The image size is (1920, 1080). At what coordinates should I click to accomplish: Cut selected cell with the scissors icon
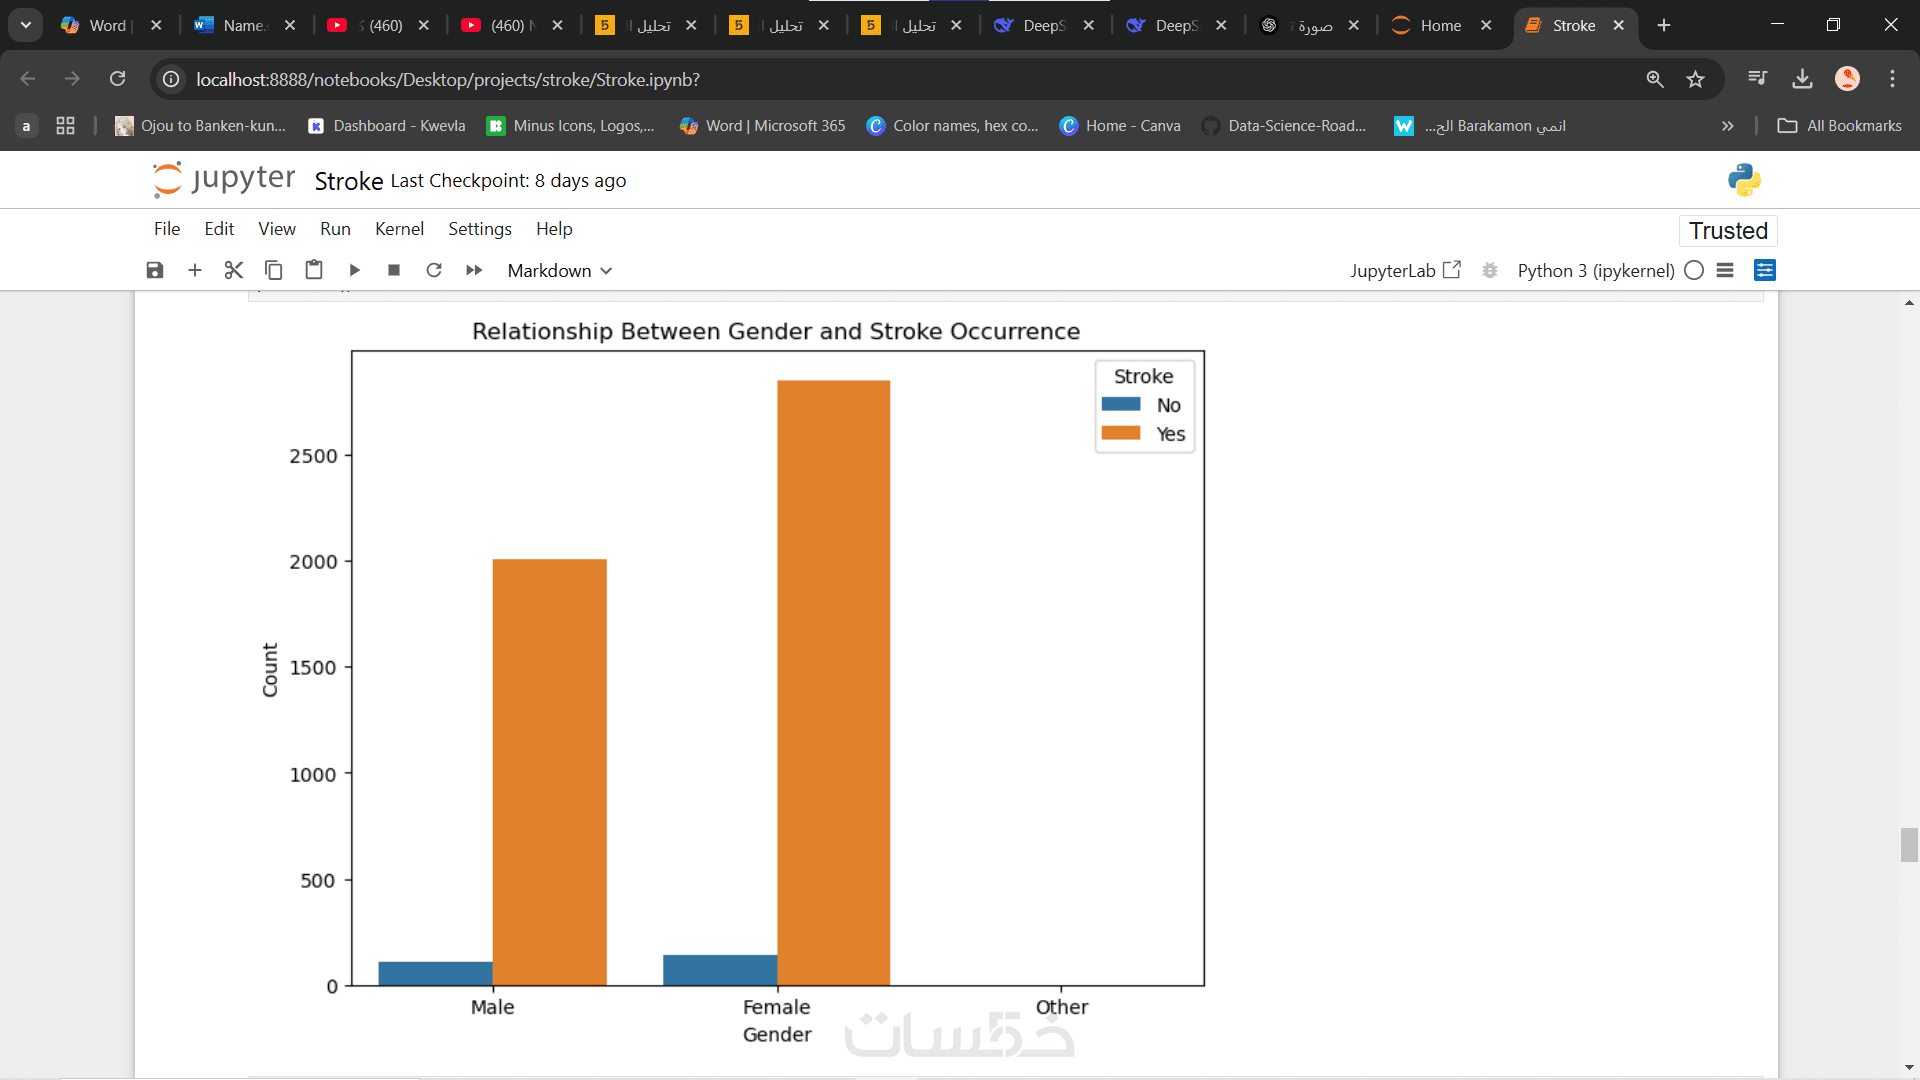point(234,270)
